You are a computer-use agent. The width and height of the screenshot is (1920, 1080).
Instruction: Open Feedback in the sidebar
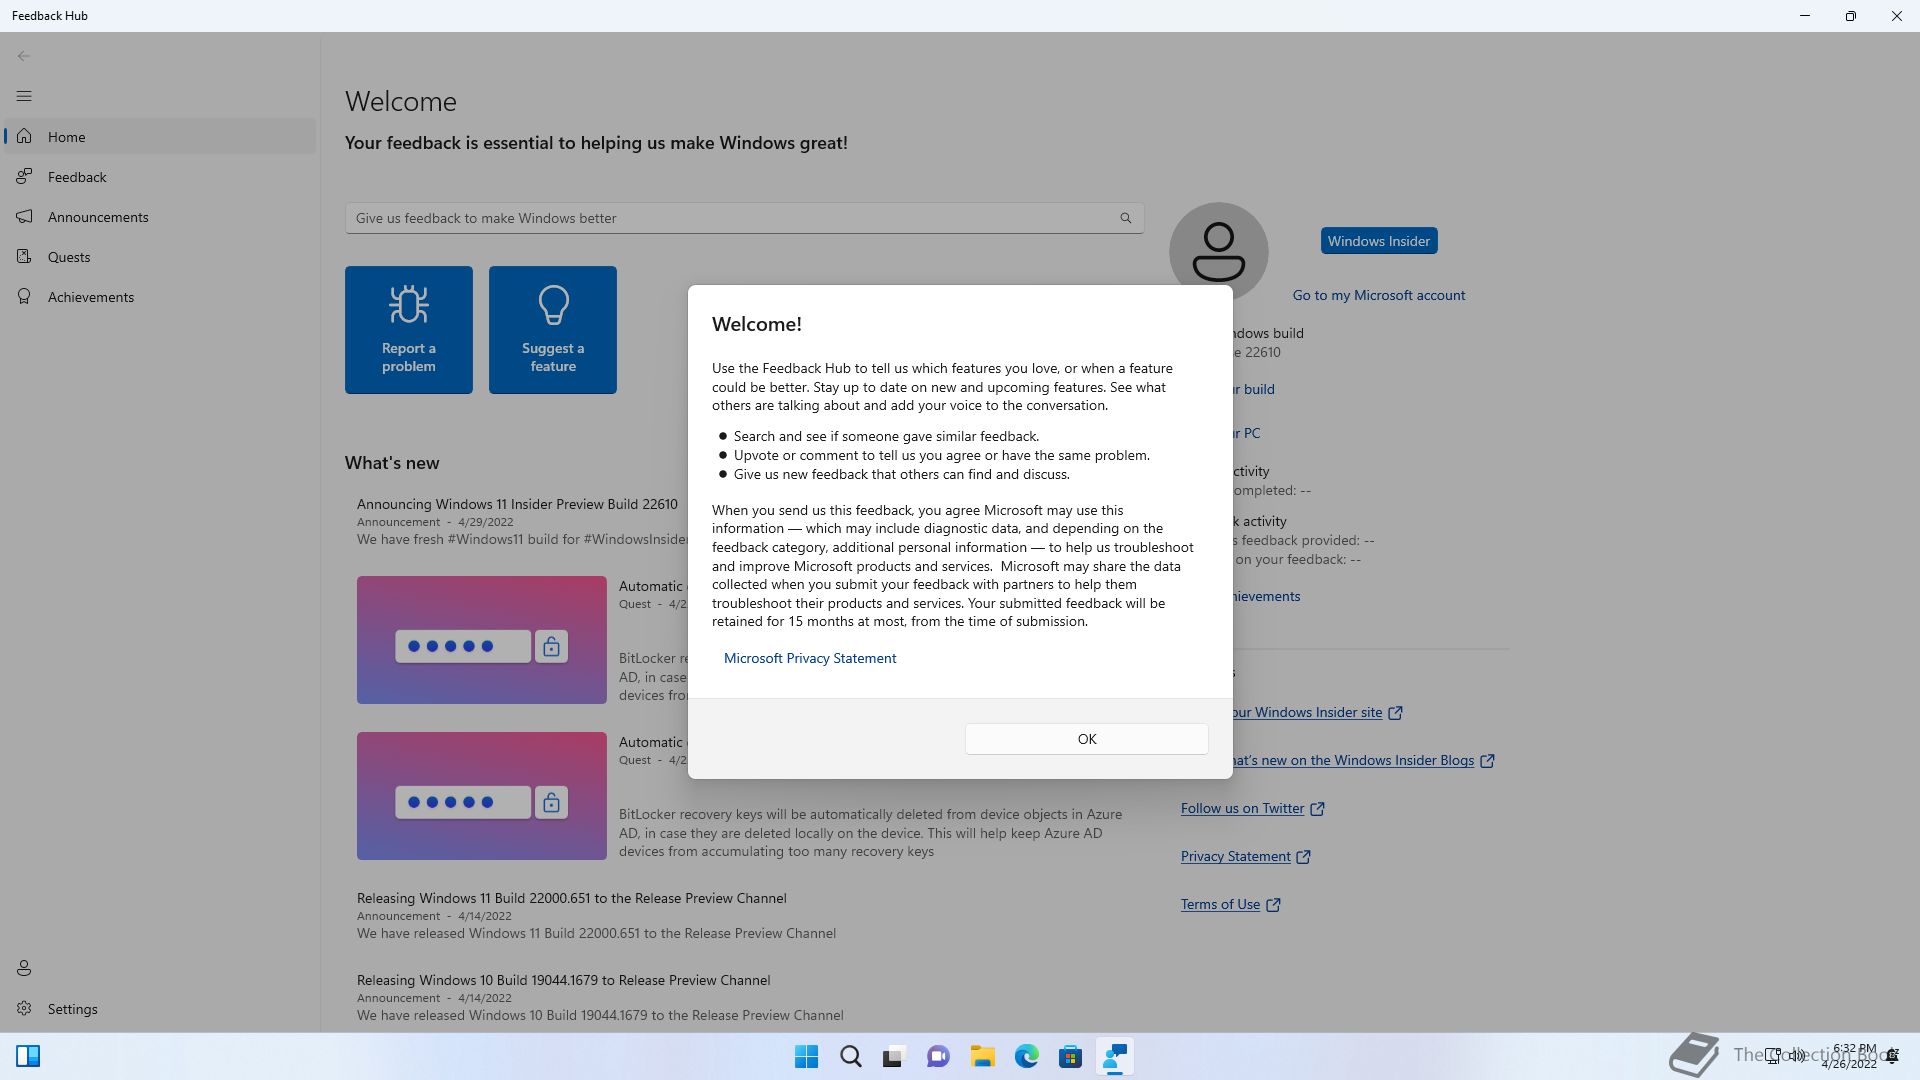pyautogui.click(x=160, y=177)
